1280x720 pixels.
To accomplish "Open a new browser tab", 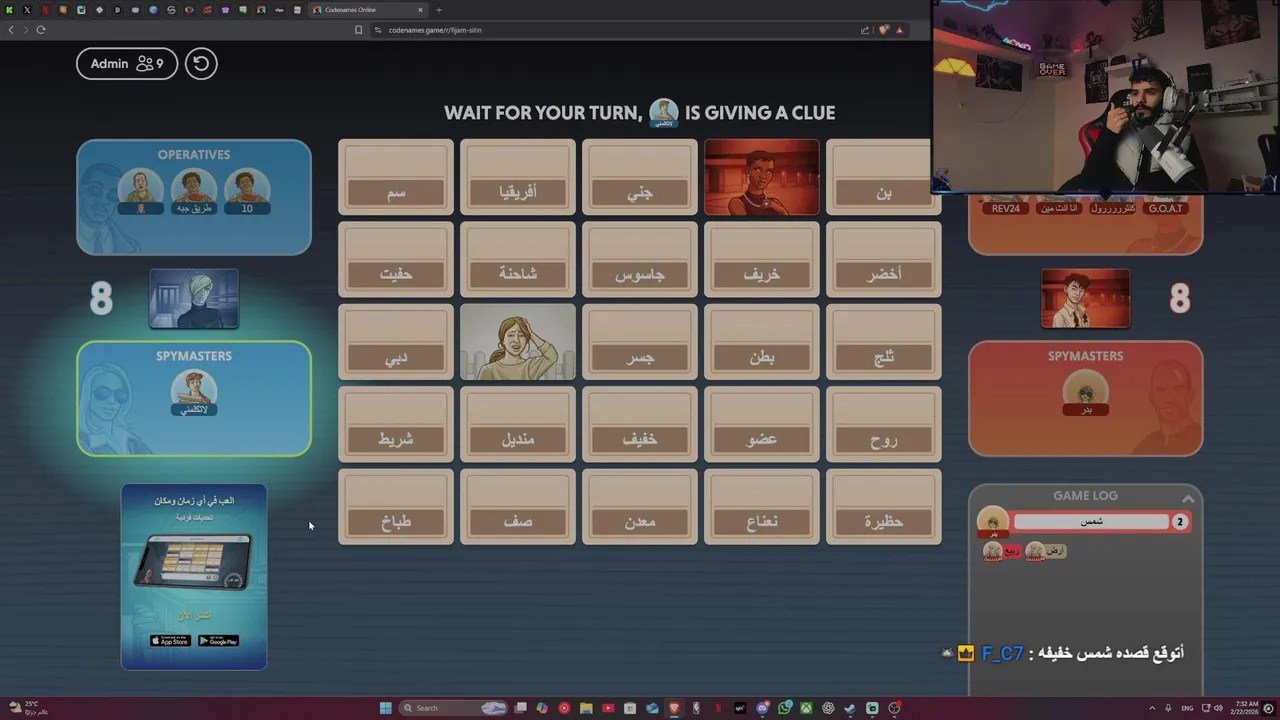I will click(439, 10).
